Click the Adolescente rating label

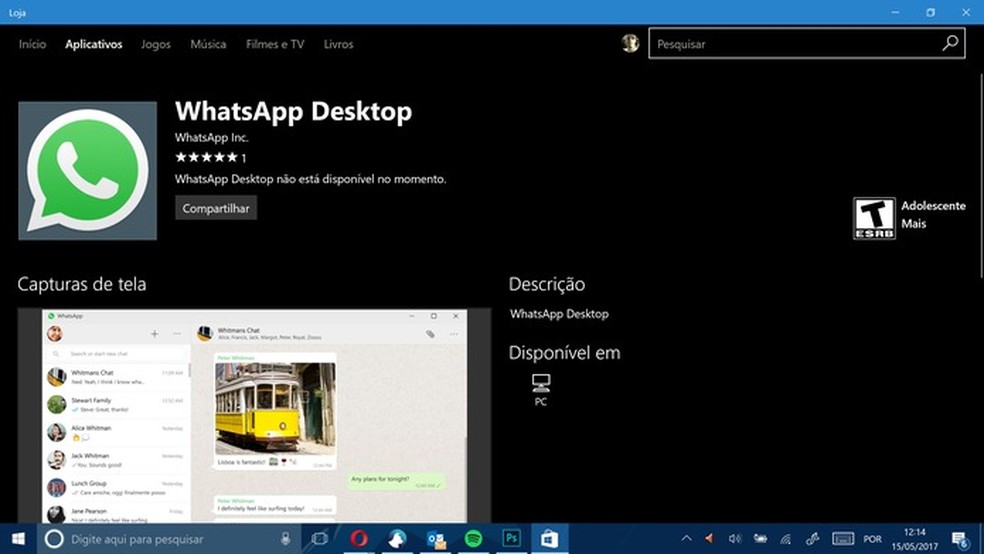[x=933, y=206]
